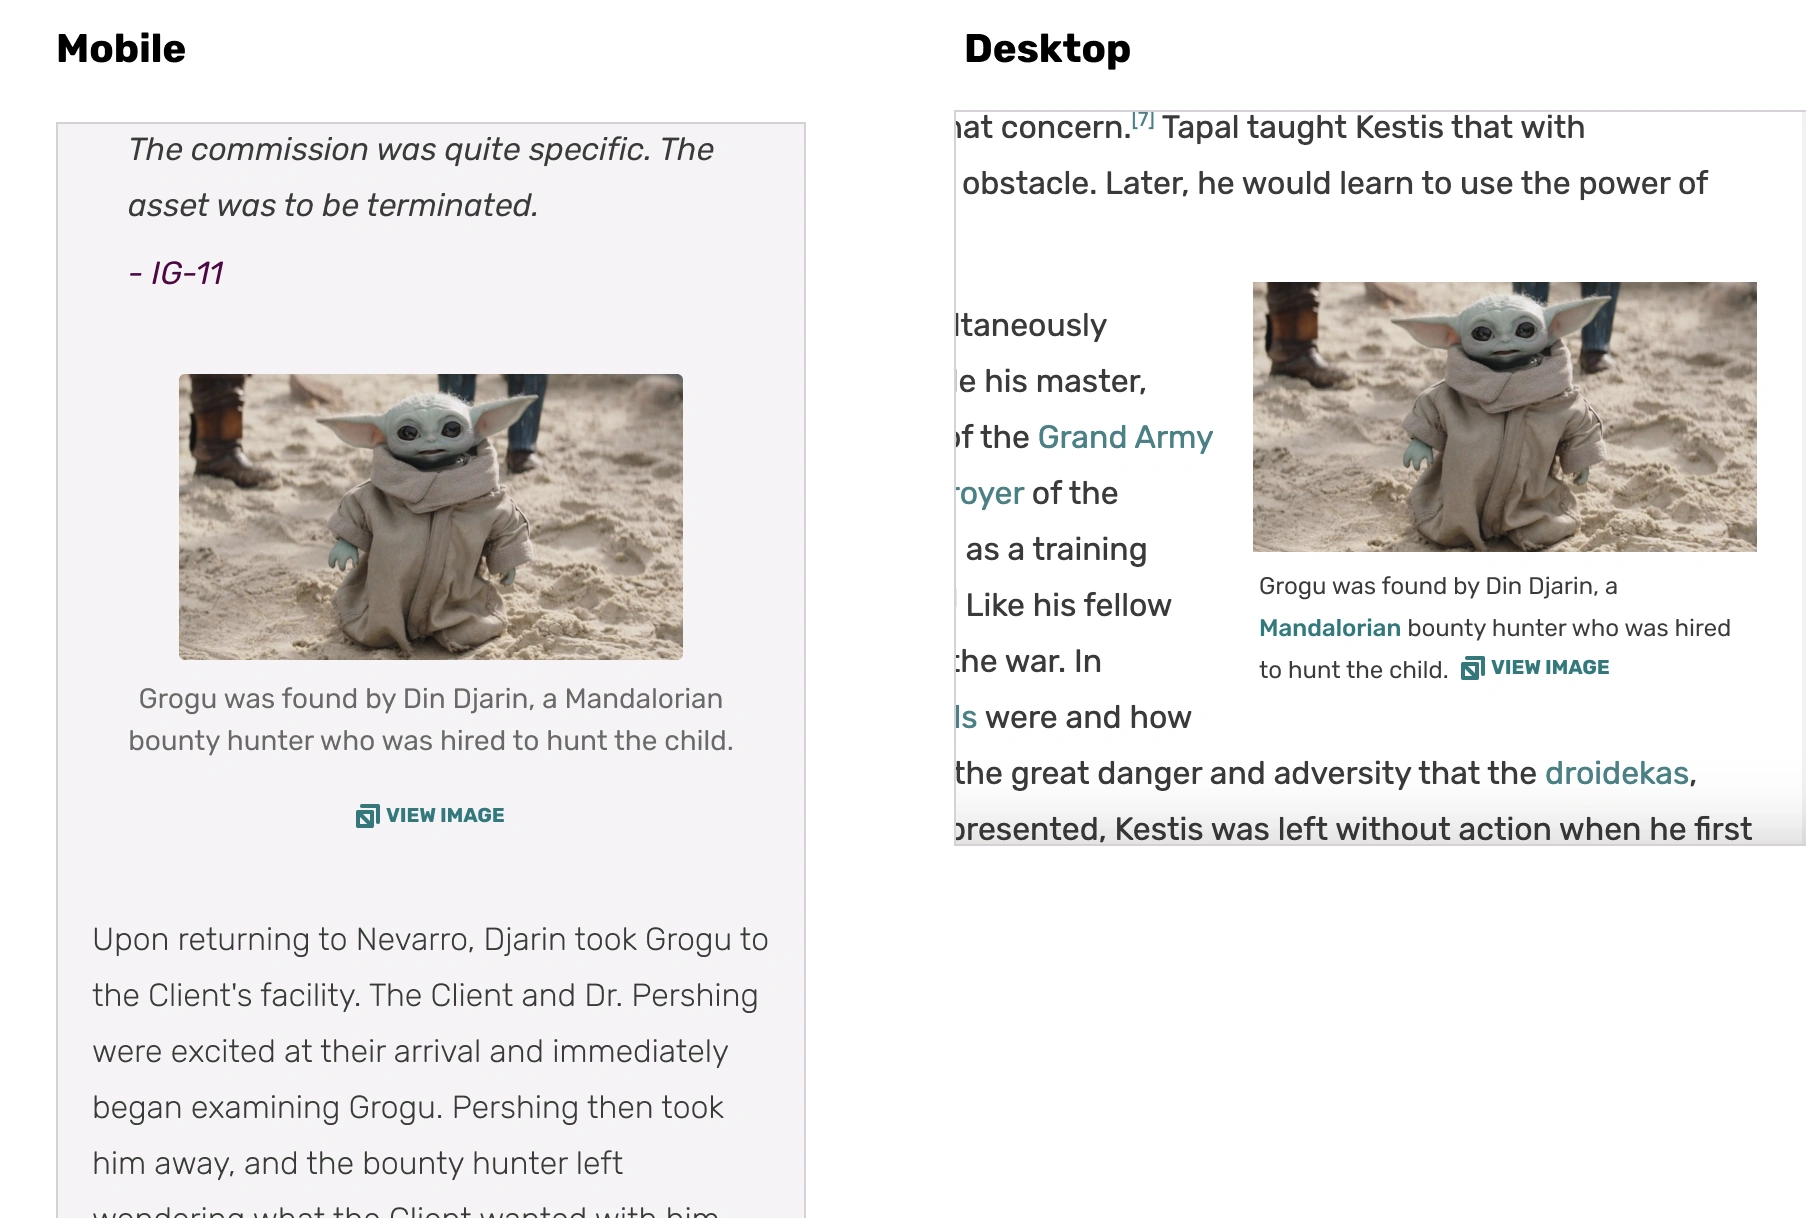Screen dimensions: 1806x1218
Task: Click text 'asset was to be terminated.'
Action: pyautogui.click(x=333, y=205)
